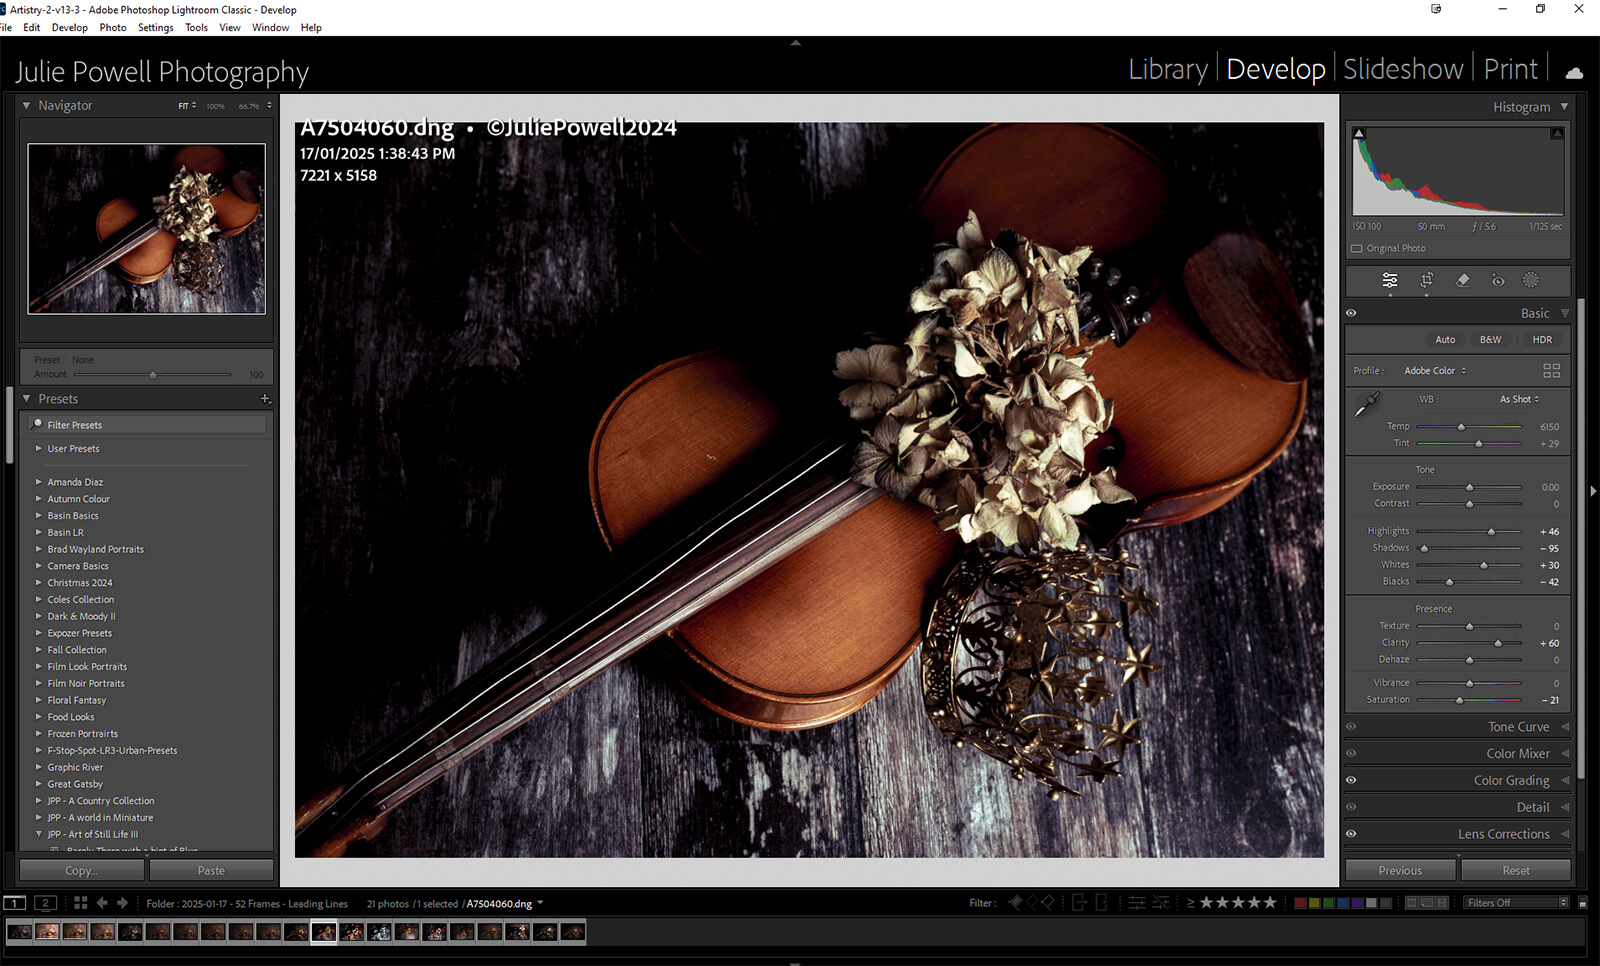Expand the Dark & Moody II preset folder
1600x966 pixels.
coord(39,617)
